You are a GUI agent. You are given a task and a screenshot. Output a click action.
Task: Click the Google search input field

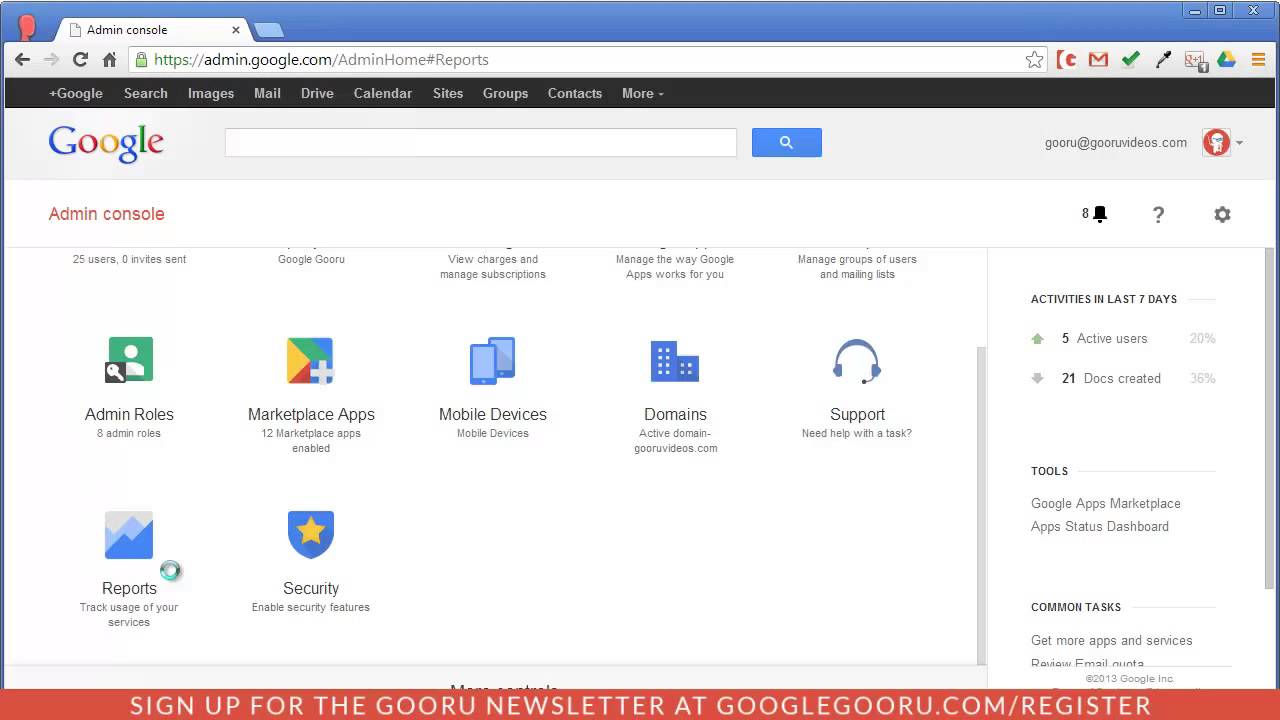(481, 142)
